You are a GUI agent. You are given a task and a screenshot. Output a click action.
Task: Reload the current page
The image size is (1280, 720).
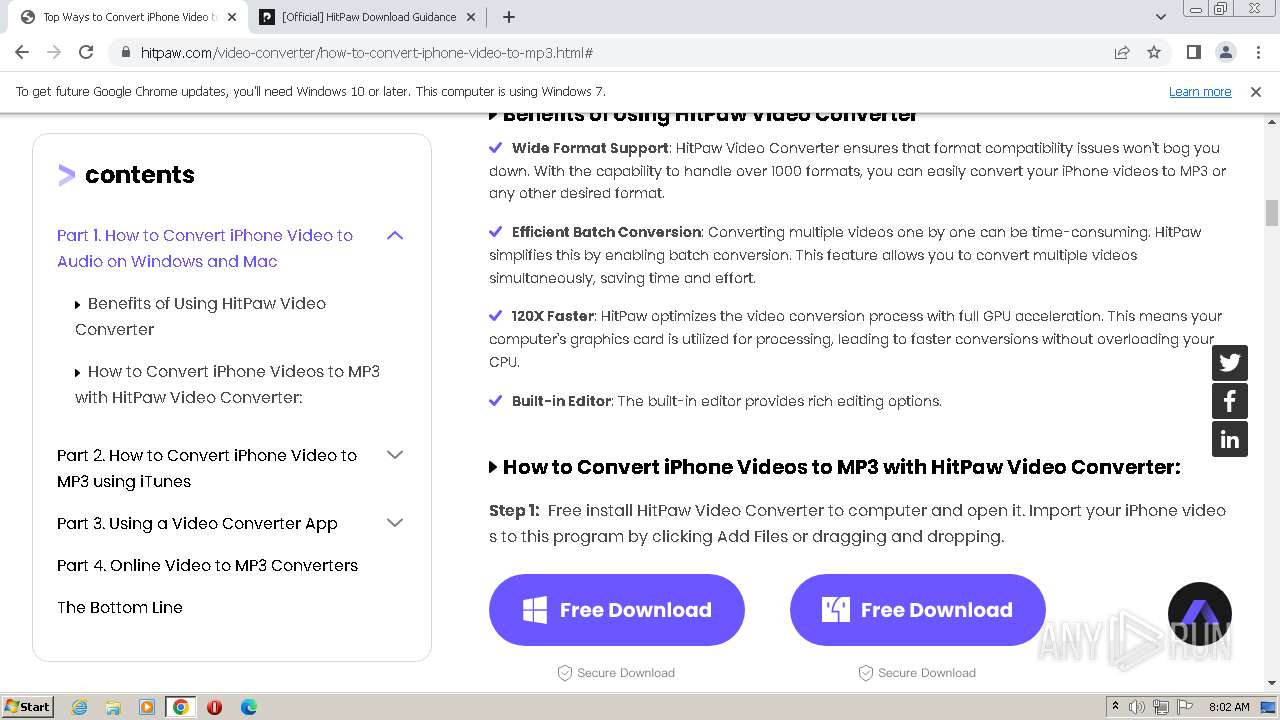pyautogui.click(x=86, y=52)
